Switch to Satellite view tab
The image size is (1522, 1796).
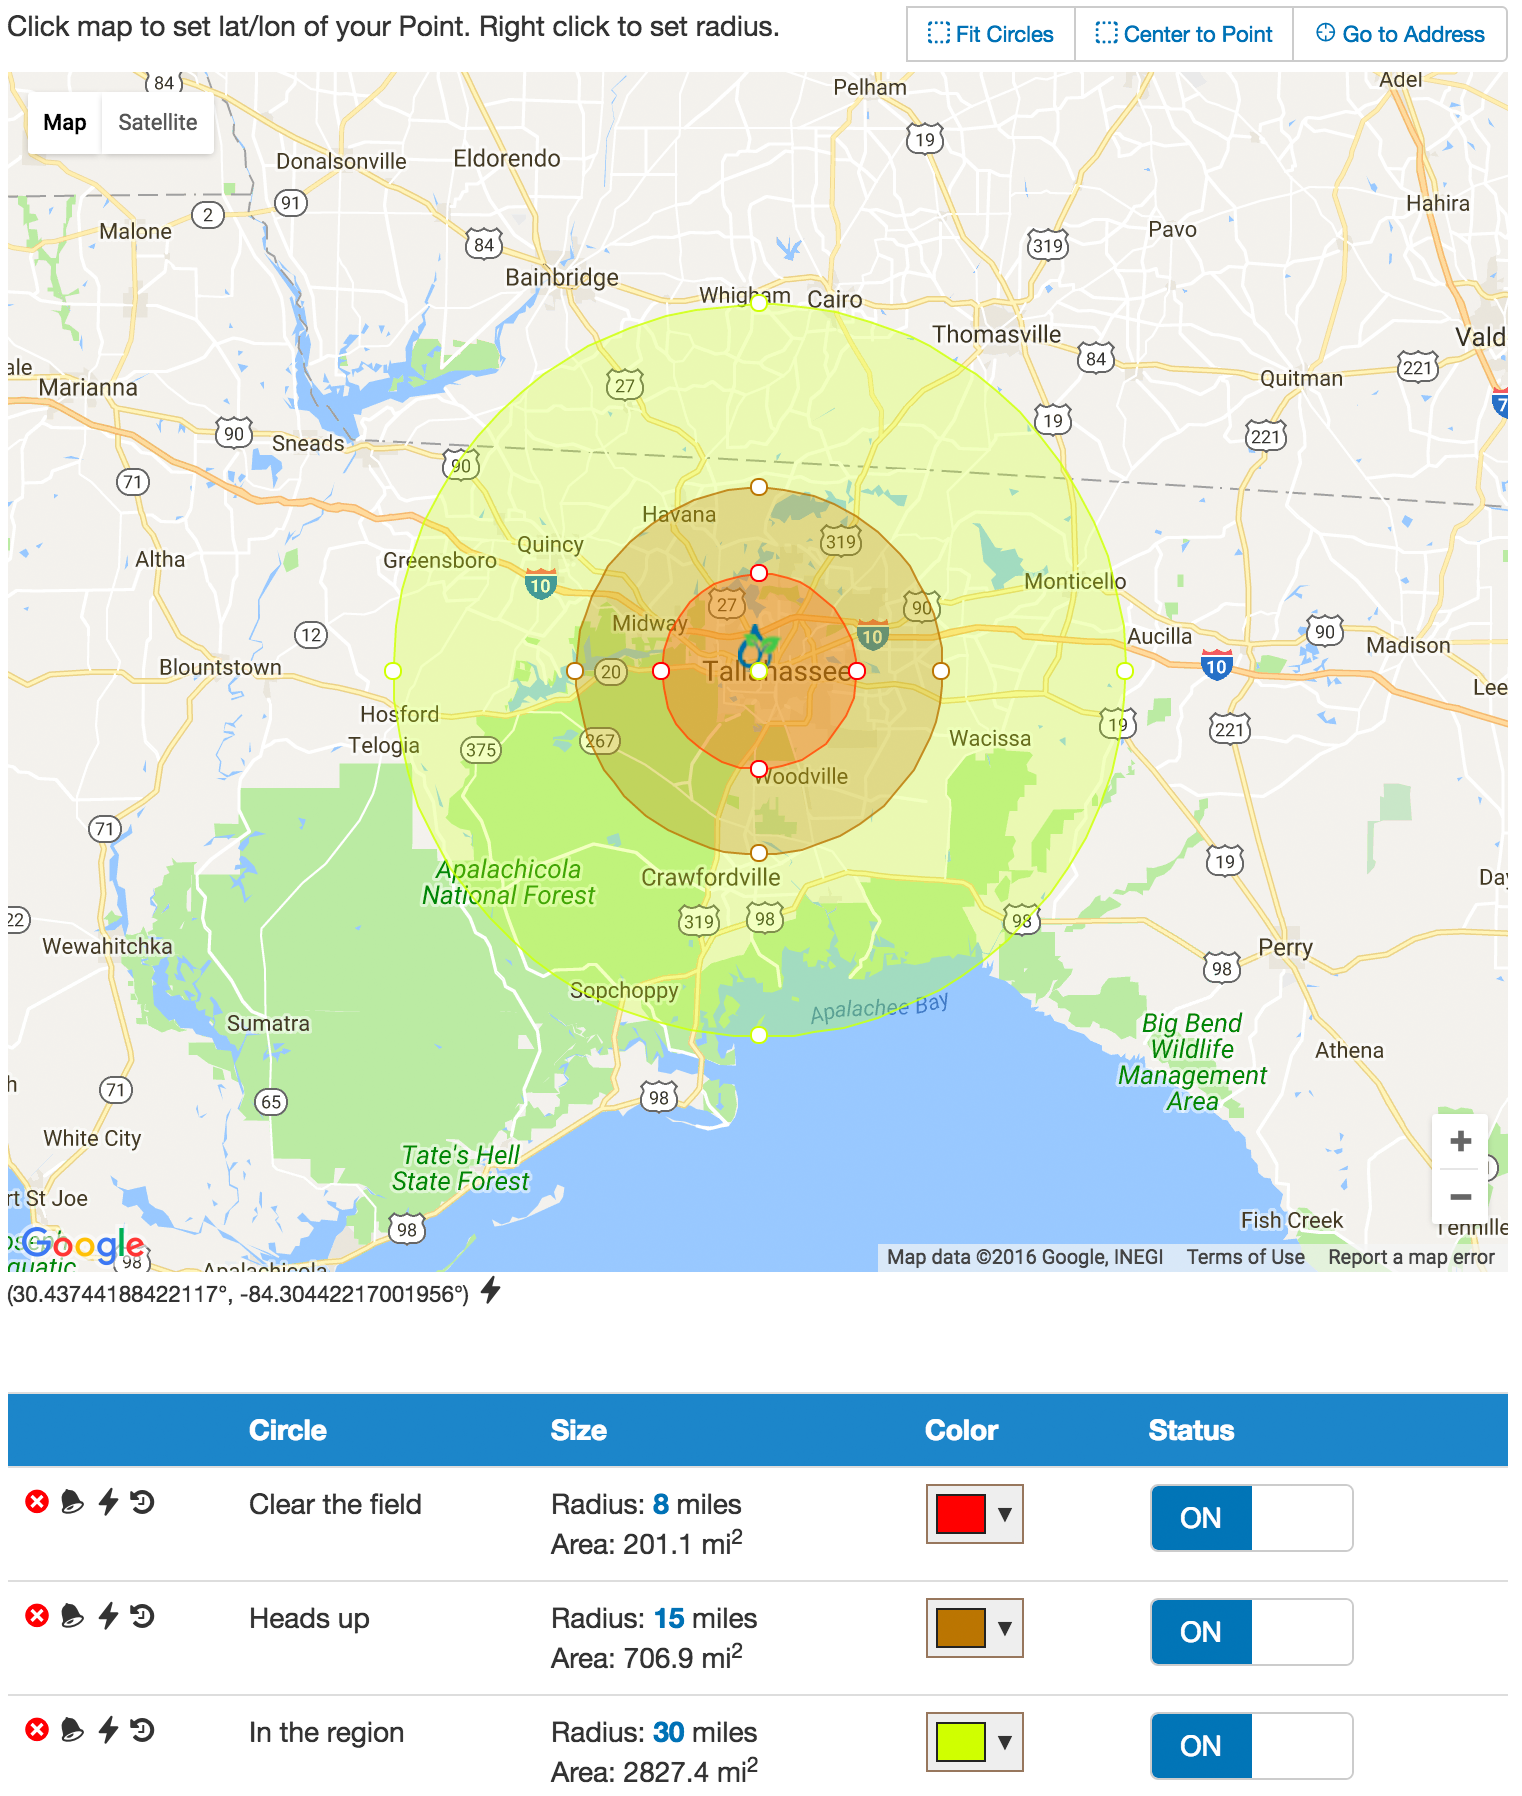pos(158,122)
